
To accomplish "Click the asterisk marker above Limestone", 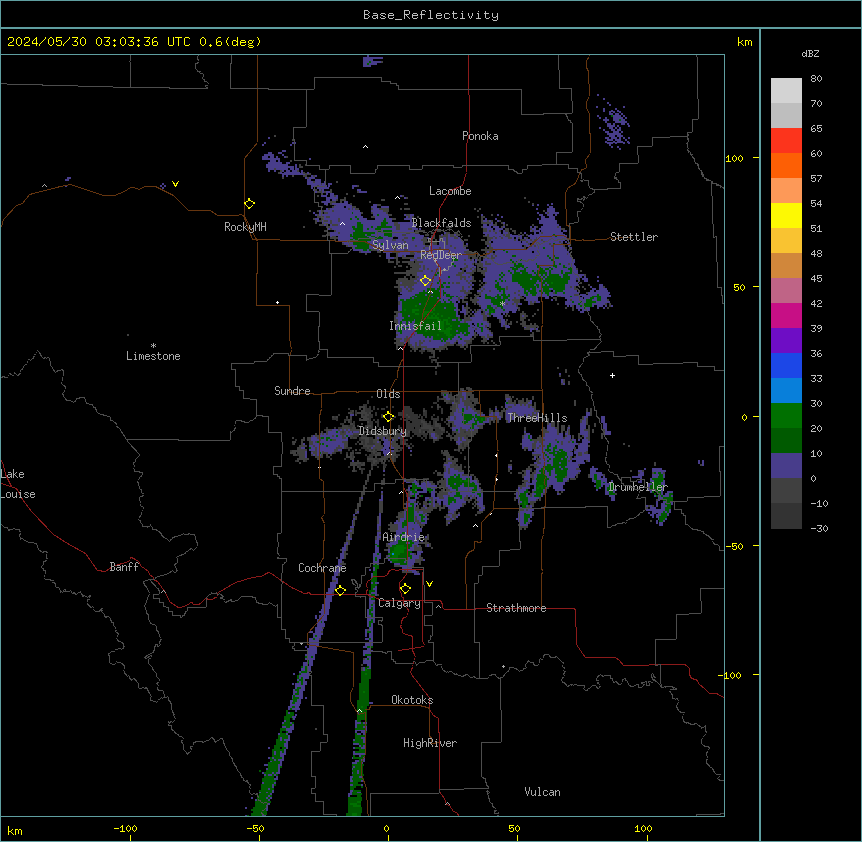I will [153, 346].
